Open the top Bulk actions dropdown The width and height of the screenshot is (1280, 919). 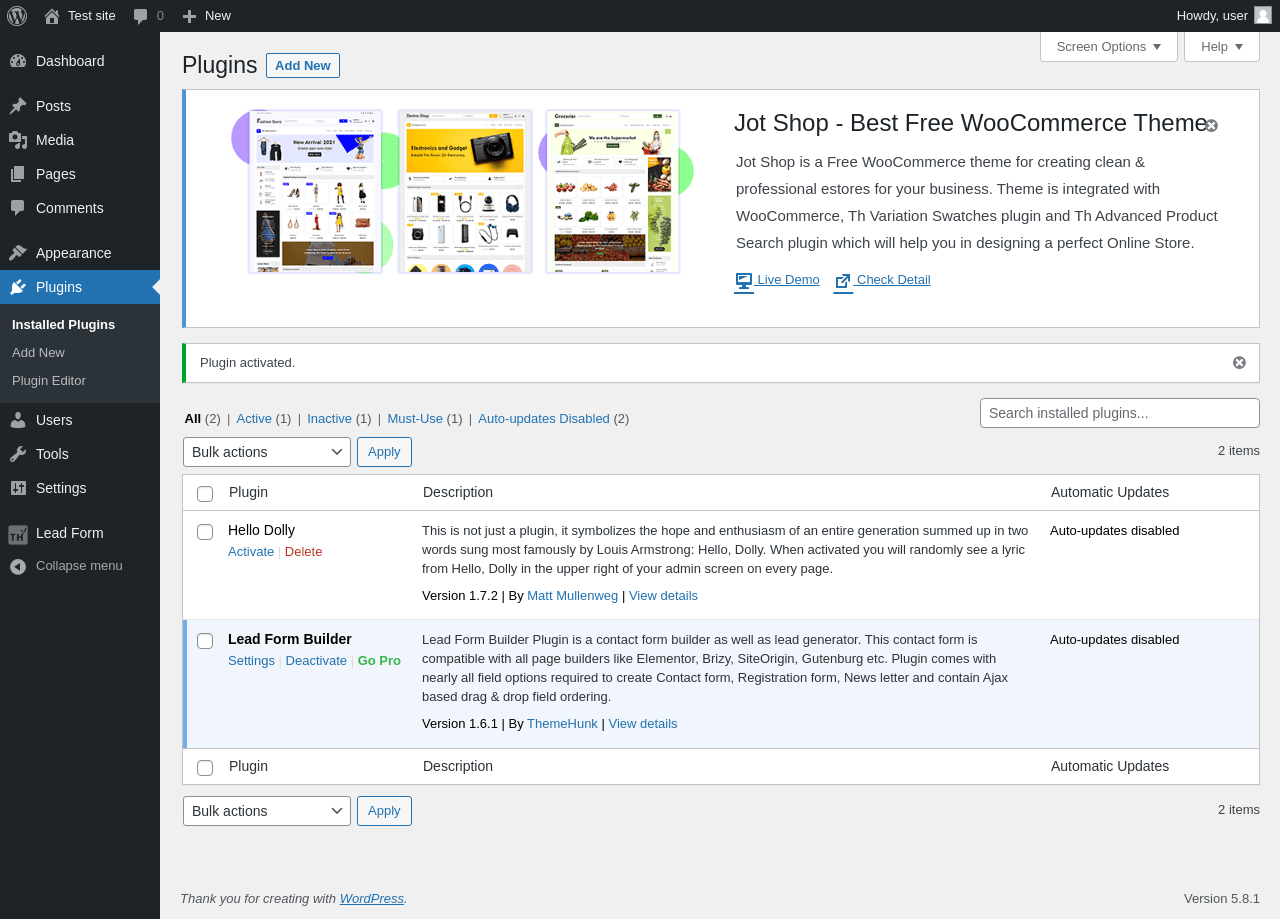[x=267, y=452]
